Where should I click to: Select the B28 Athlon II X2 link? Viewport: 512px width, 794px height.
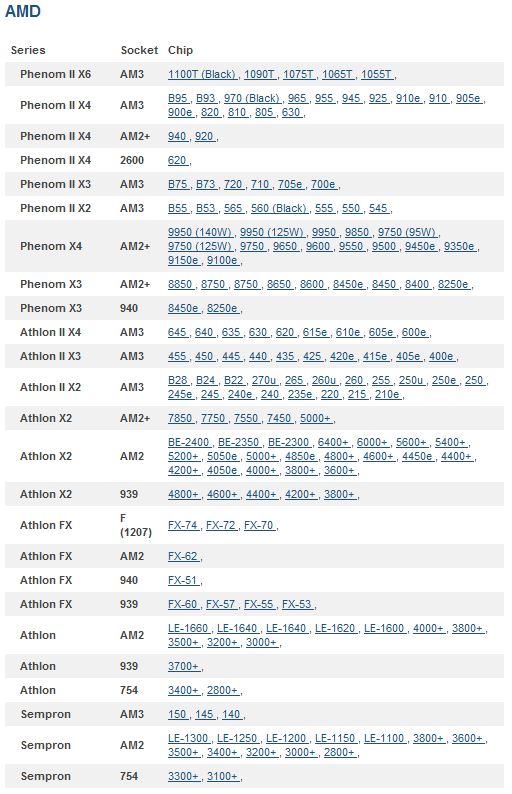tap(178, 380)
